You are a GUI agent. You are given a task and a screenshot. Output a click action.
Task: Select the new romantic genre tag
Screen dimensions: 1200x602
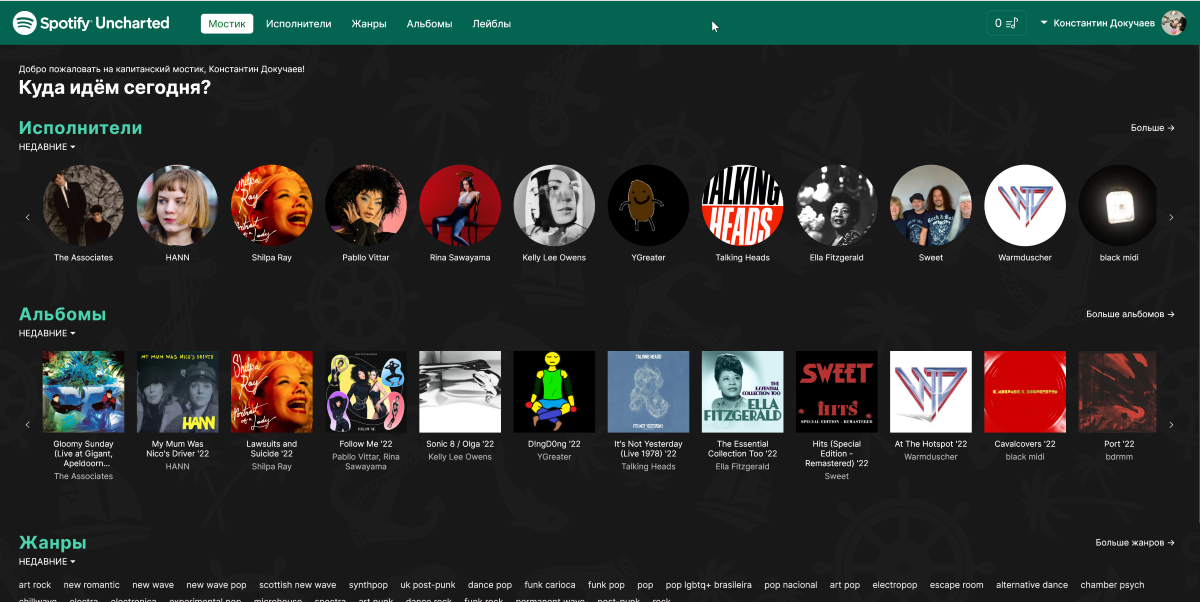coord(91,585)
